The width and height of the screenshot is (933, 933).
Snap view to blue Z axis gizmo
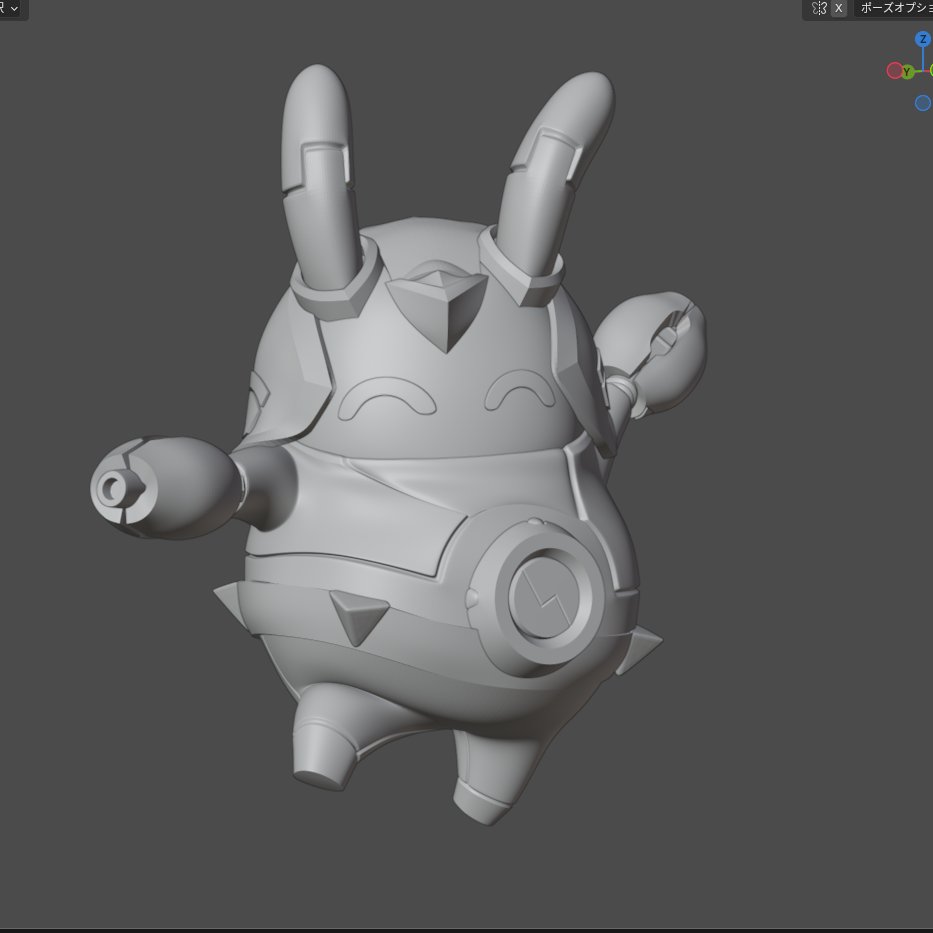923,39
